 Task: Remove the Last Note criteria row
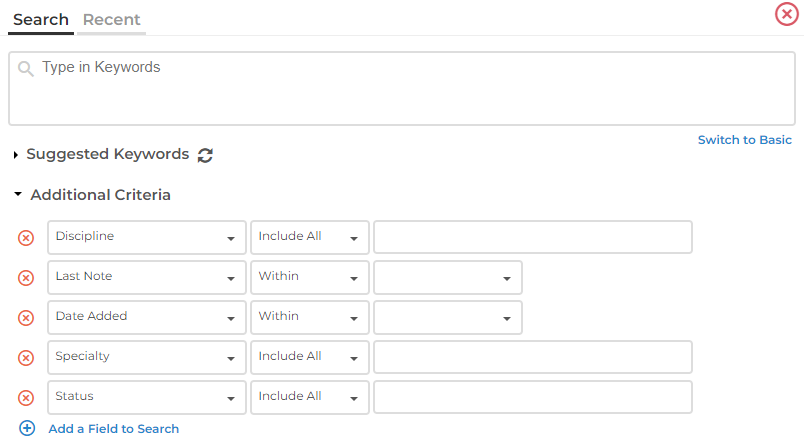pyautogui.click(x=27, y=278)
